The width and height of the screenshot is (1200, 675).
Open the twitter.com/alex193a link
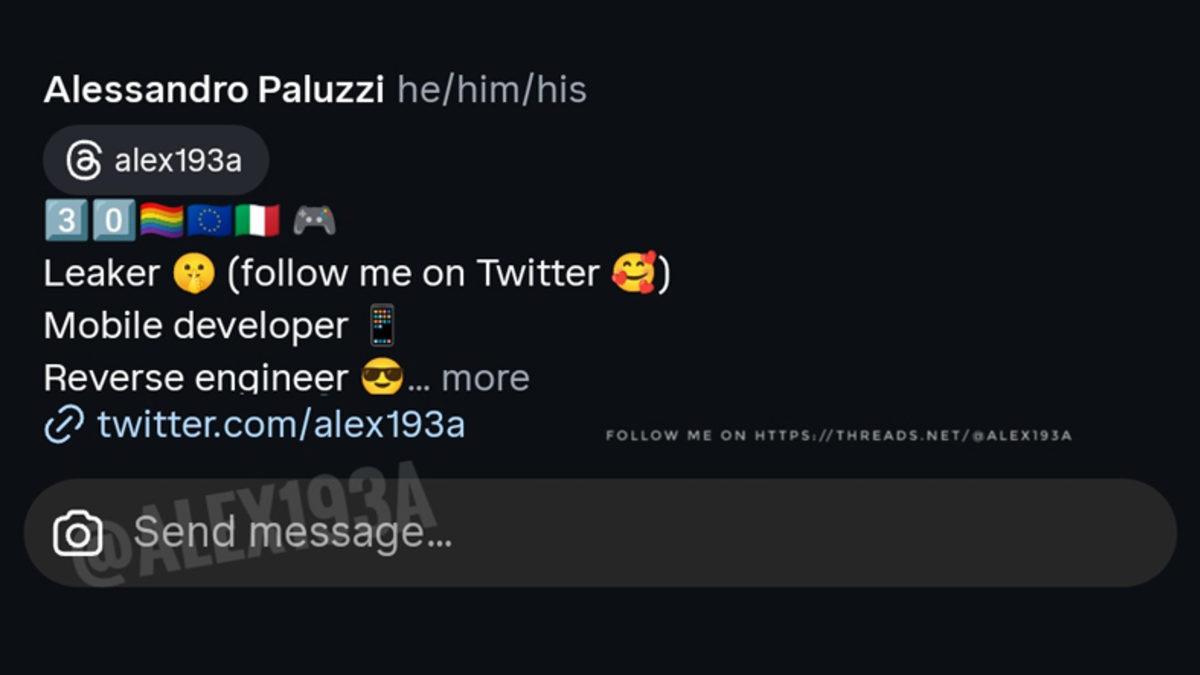281,425
